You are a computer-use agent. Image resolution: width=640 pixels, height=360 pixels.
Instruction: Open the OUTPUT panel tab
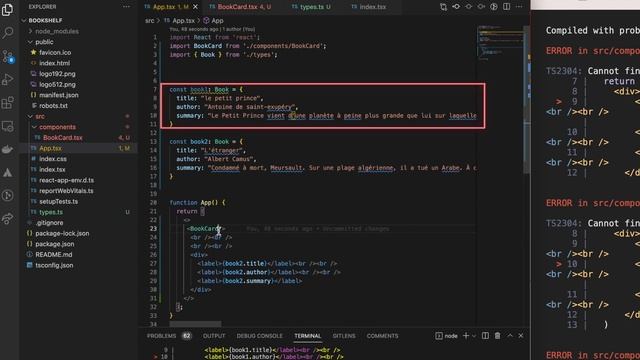click(214, 336)
